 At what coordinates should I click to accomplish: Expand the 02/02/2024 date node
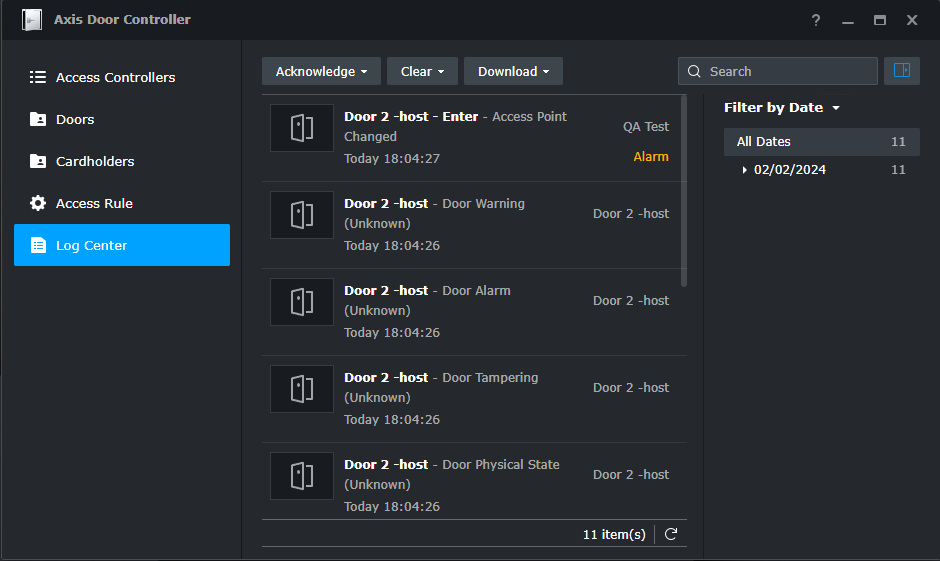pyautogui.click(x=744, y=170)
